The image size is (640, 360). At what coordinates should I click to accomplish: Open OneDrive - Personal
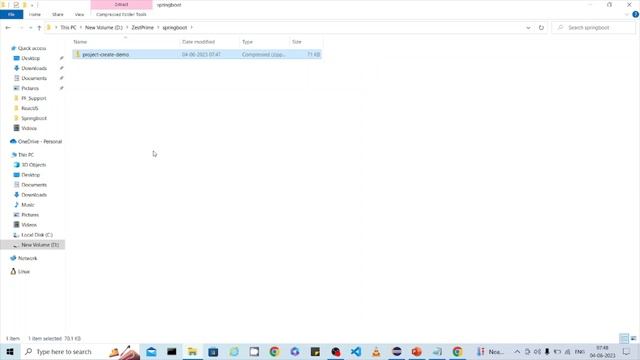click(x=40, y=142)
